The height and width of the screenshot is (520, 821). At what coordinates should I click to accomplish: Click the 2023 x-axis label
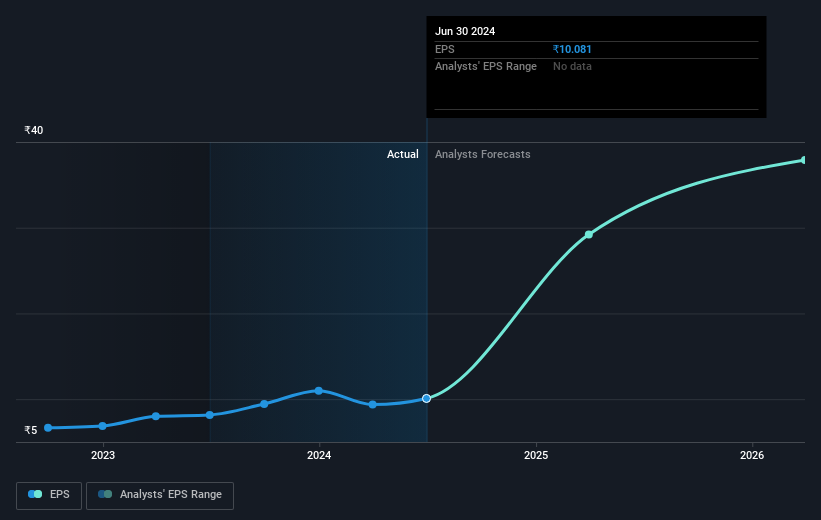pos(103,455)
